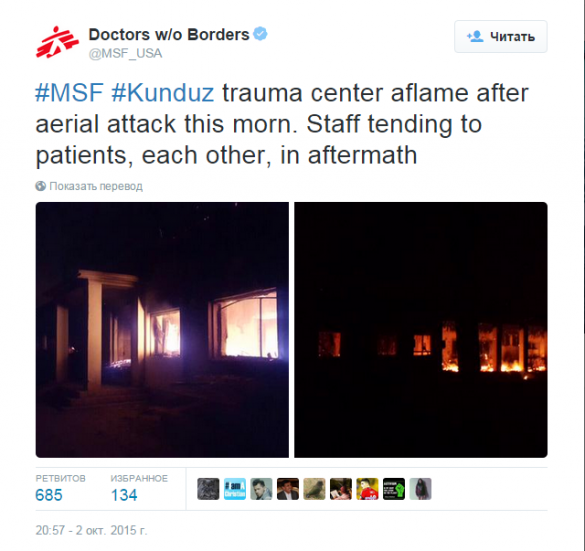Image resolution: width=585 pixels, height=551 pixels.
Task: Open the blue '#I am A Christian' avatar
Action: (235, 489)
